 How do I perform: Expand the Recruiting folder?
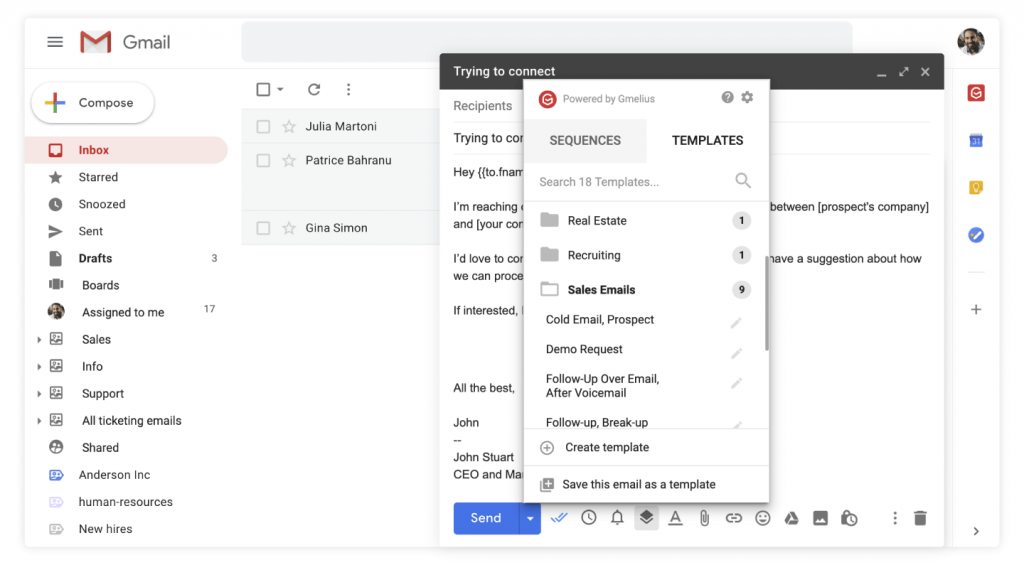point(645,255)
